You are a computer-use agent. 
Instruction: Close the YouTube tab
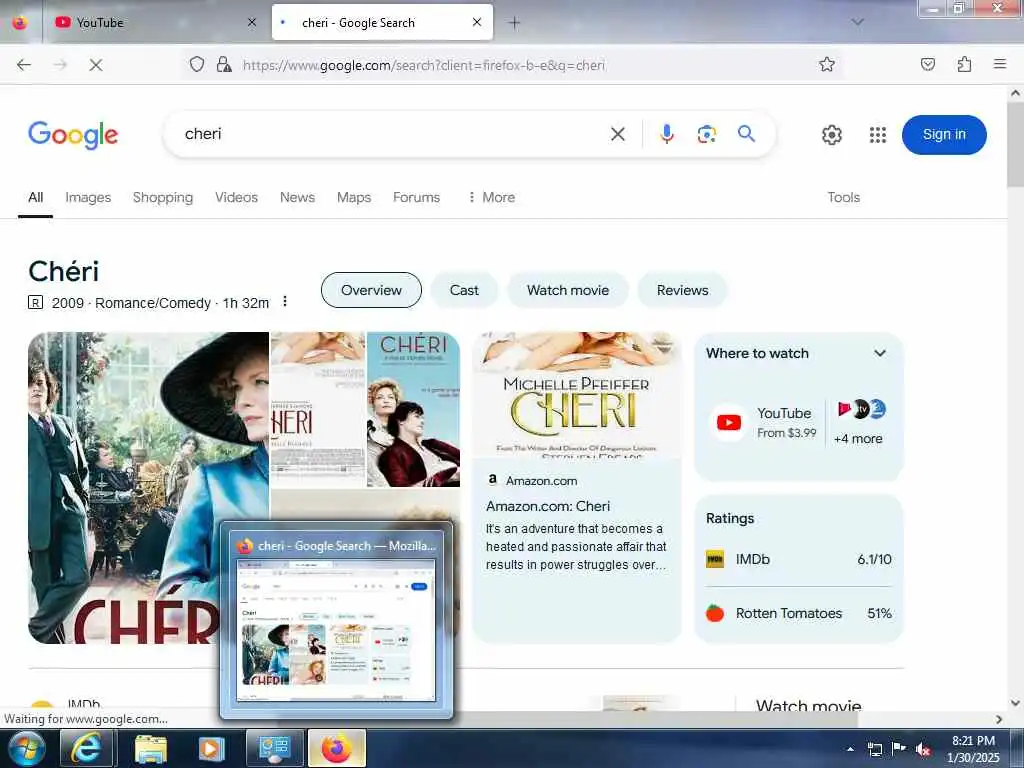point(252,22)
